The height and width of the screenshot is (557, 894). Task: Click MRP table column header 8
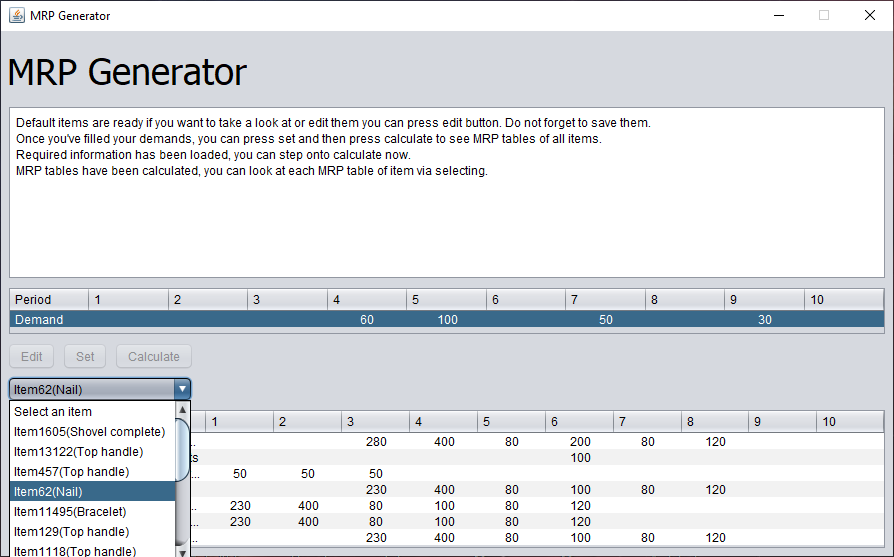point(714,421)
